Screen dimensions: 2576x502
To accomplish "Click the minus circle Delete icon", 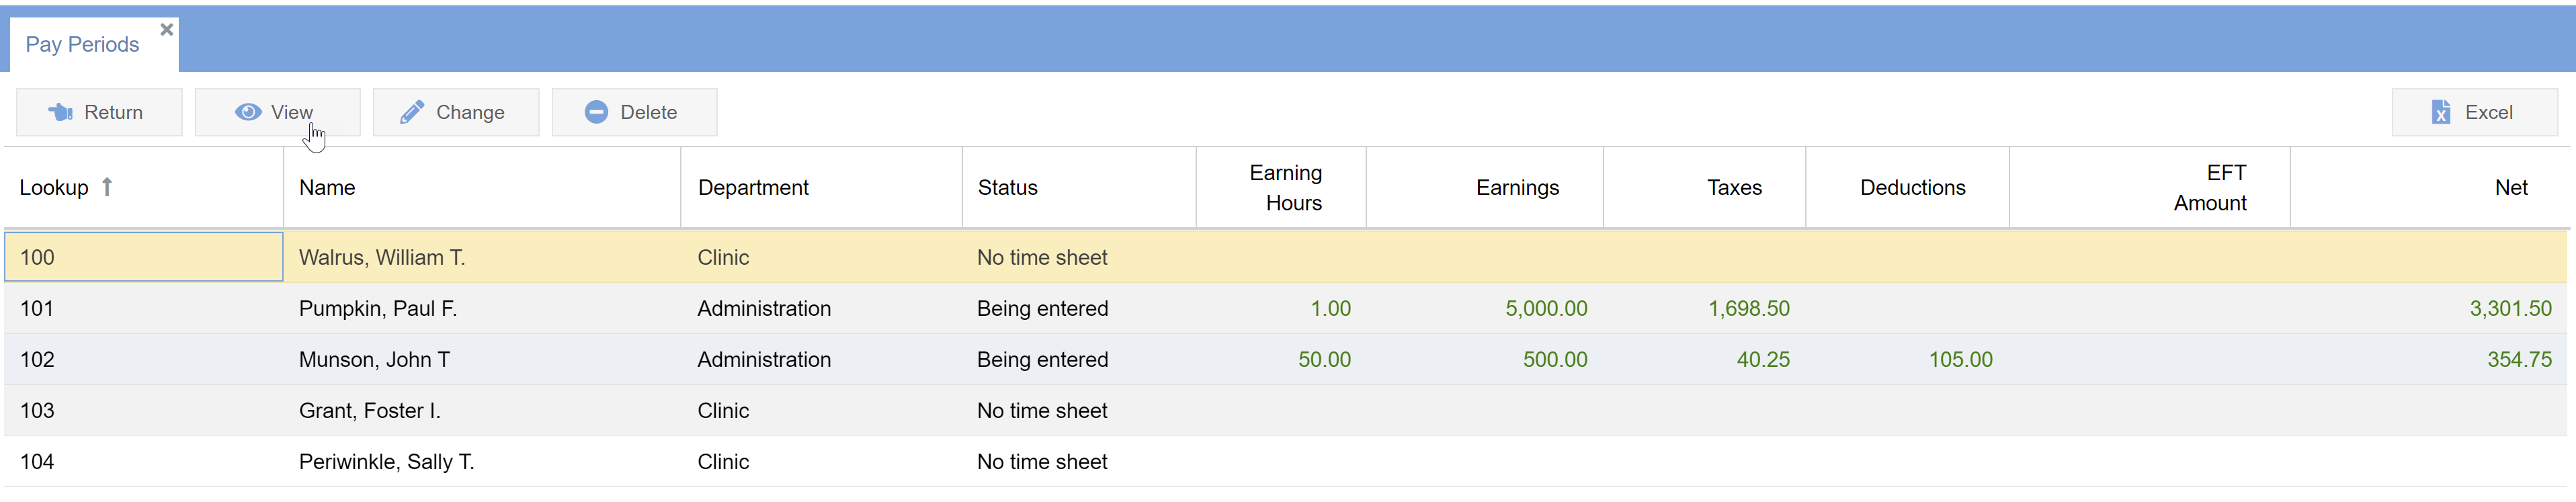I will tap(596, 112).
